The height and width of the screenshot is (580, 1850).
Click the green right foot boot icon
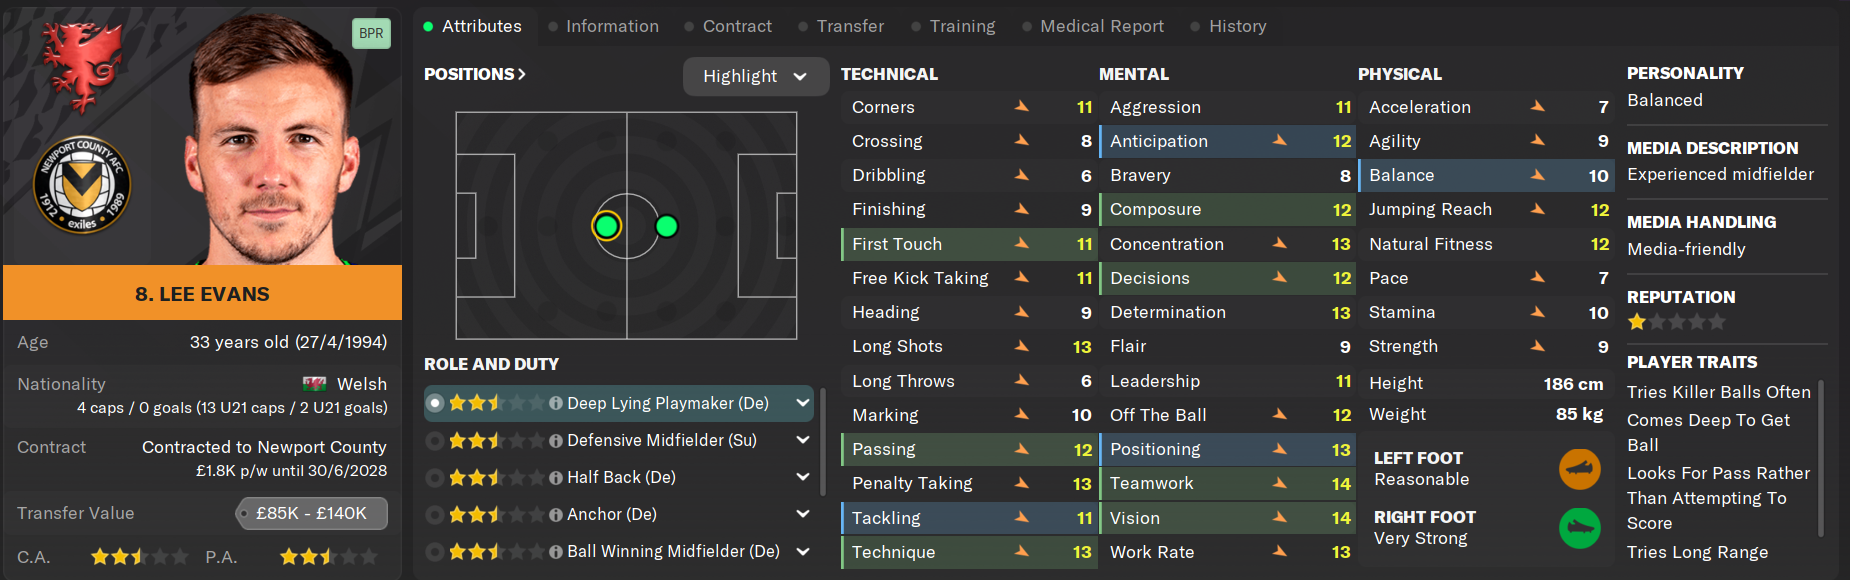coord(1580,528)
